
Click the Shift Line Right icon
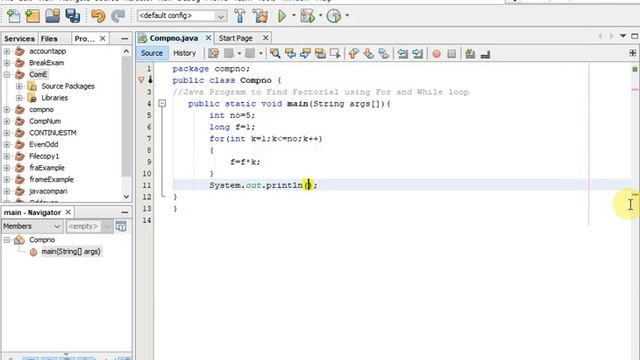[x=418, y=53]
